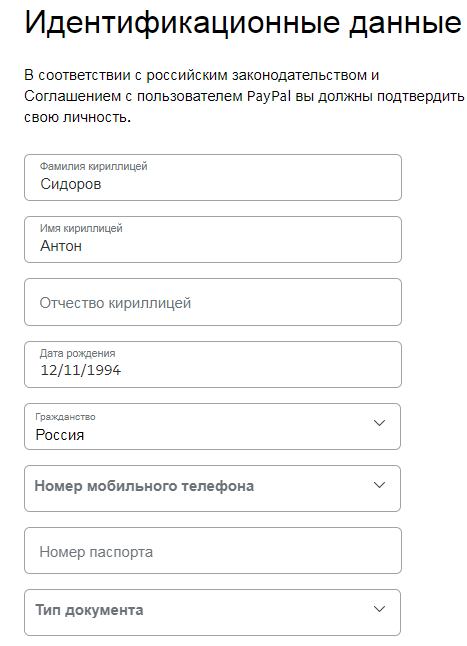
Task: Click the Дата рождения label
Action: [x=77, y=353]
